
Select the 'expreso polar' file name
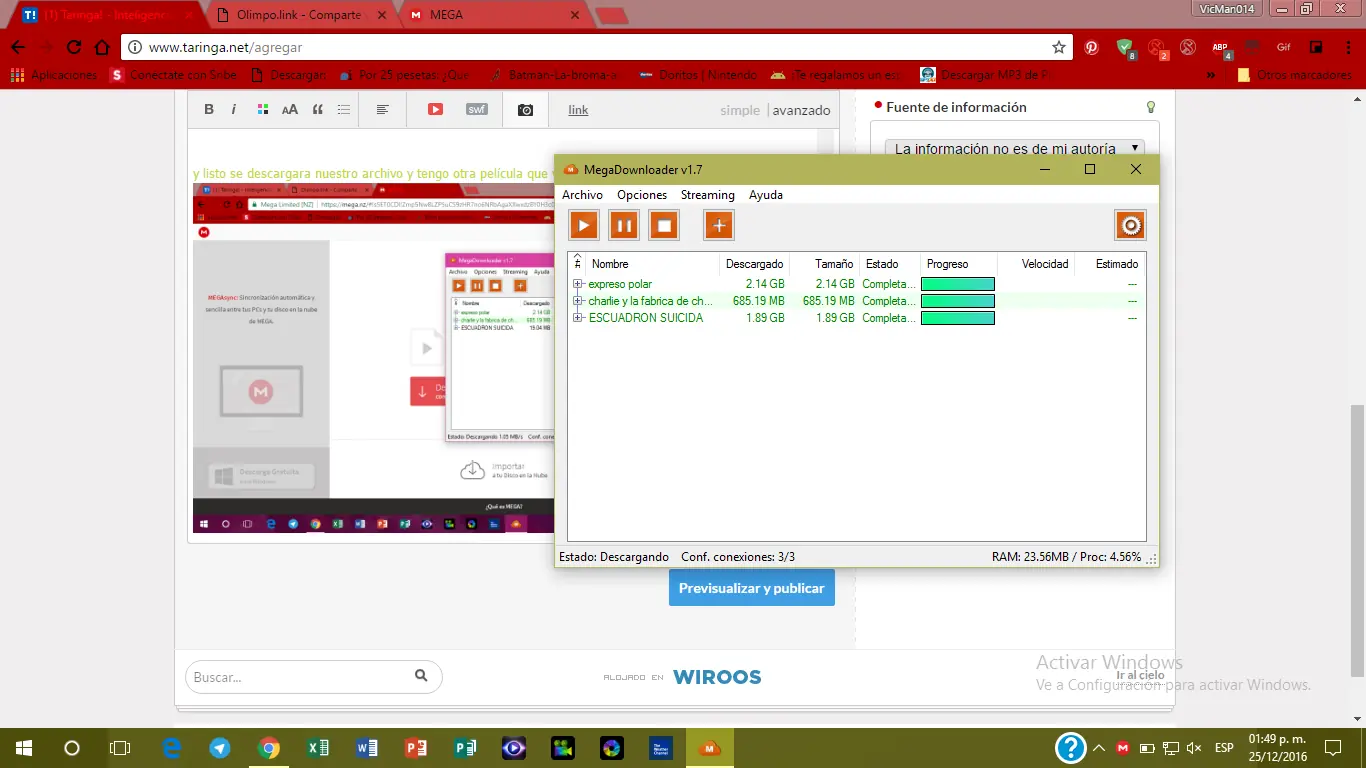(620, 284)
